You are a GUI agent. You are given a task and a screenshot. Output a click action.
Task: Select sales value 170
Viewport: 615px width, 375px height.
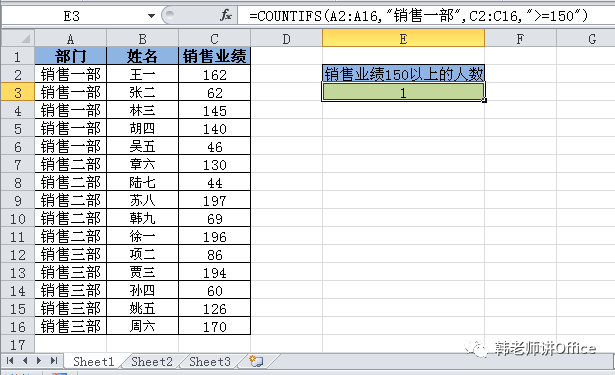coord(214,326)
